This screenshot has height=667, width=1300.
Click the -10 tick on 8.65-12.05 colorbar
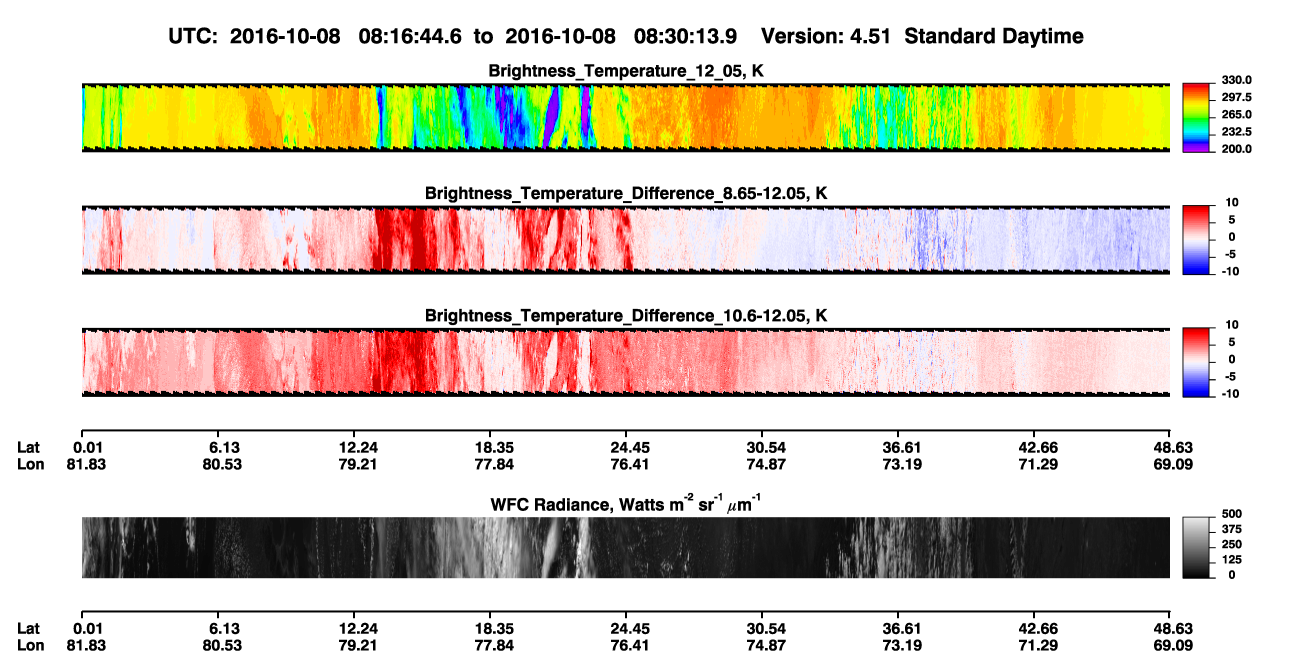(x=1230, y=271)
